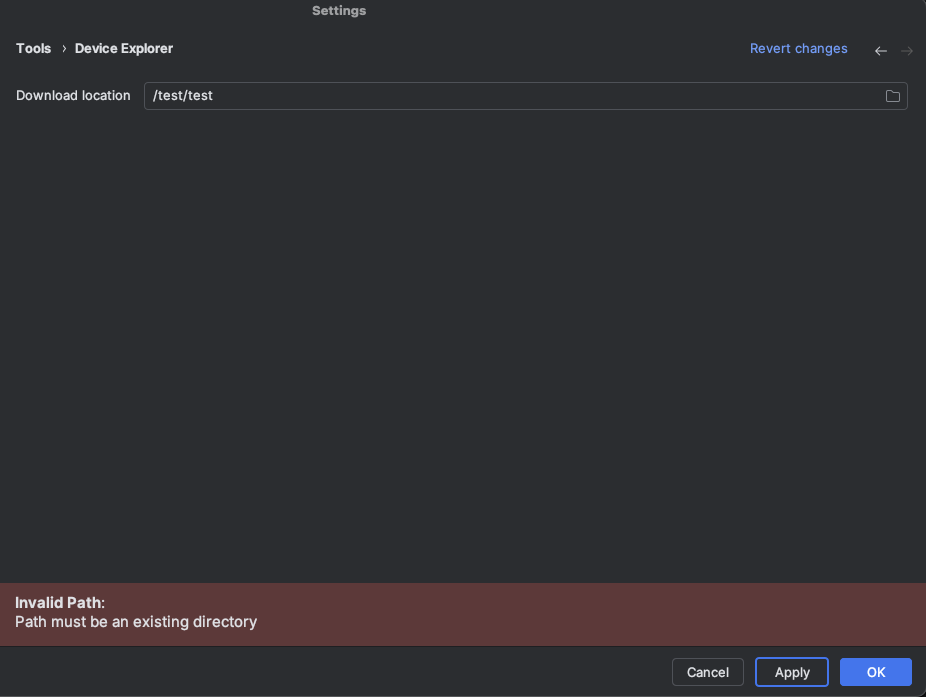Confirm settings with the OK button
The width and height of the screenshot is (926, 697).
[x=876, y=672]
